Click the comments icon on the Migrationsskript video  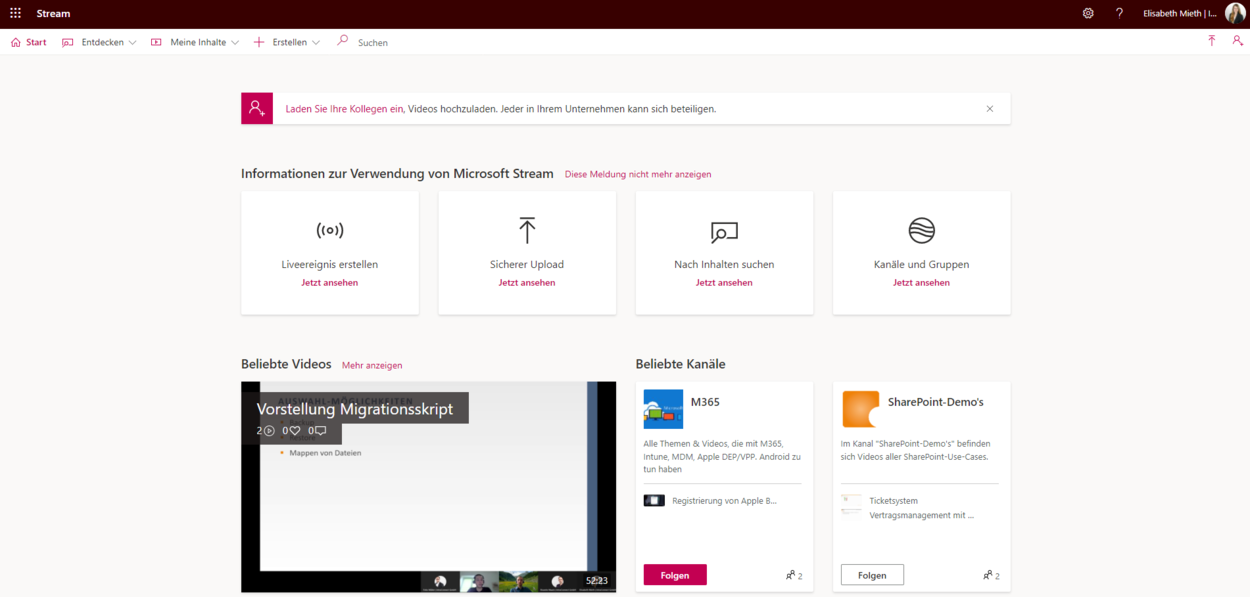pyautogui.click(x=321, y=431)
